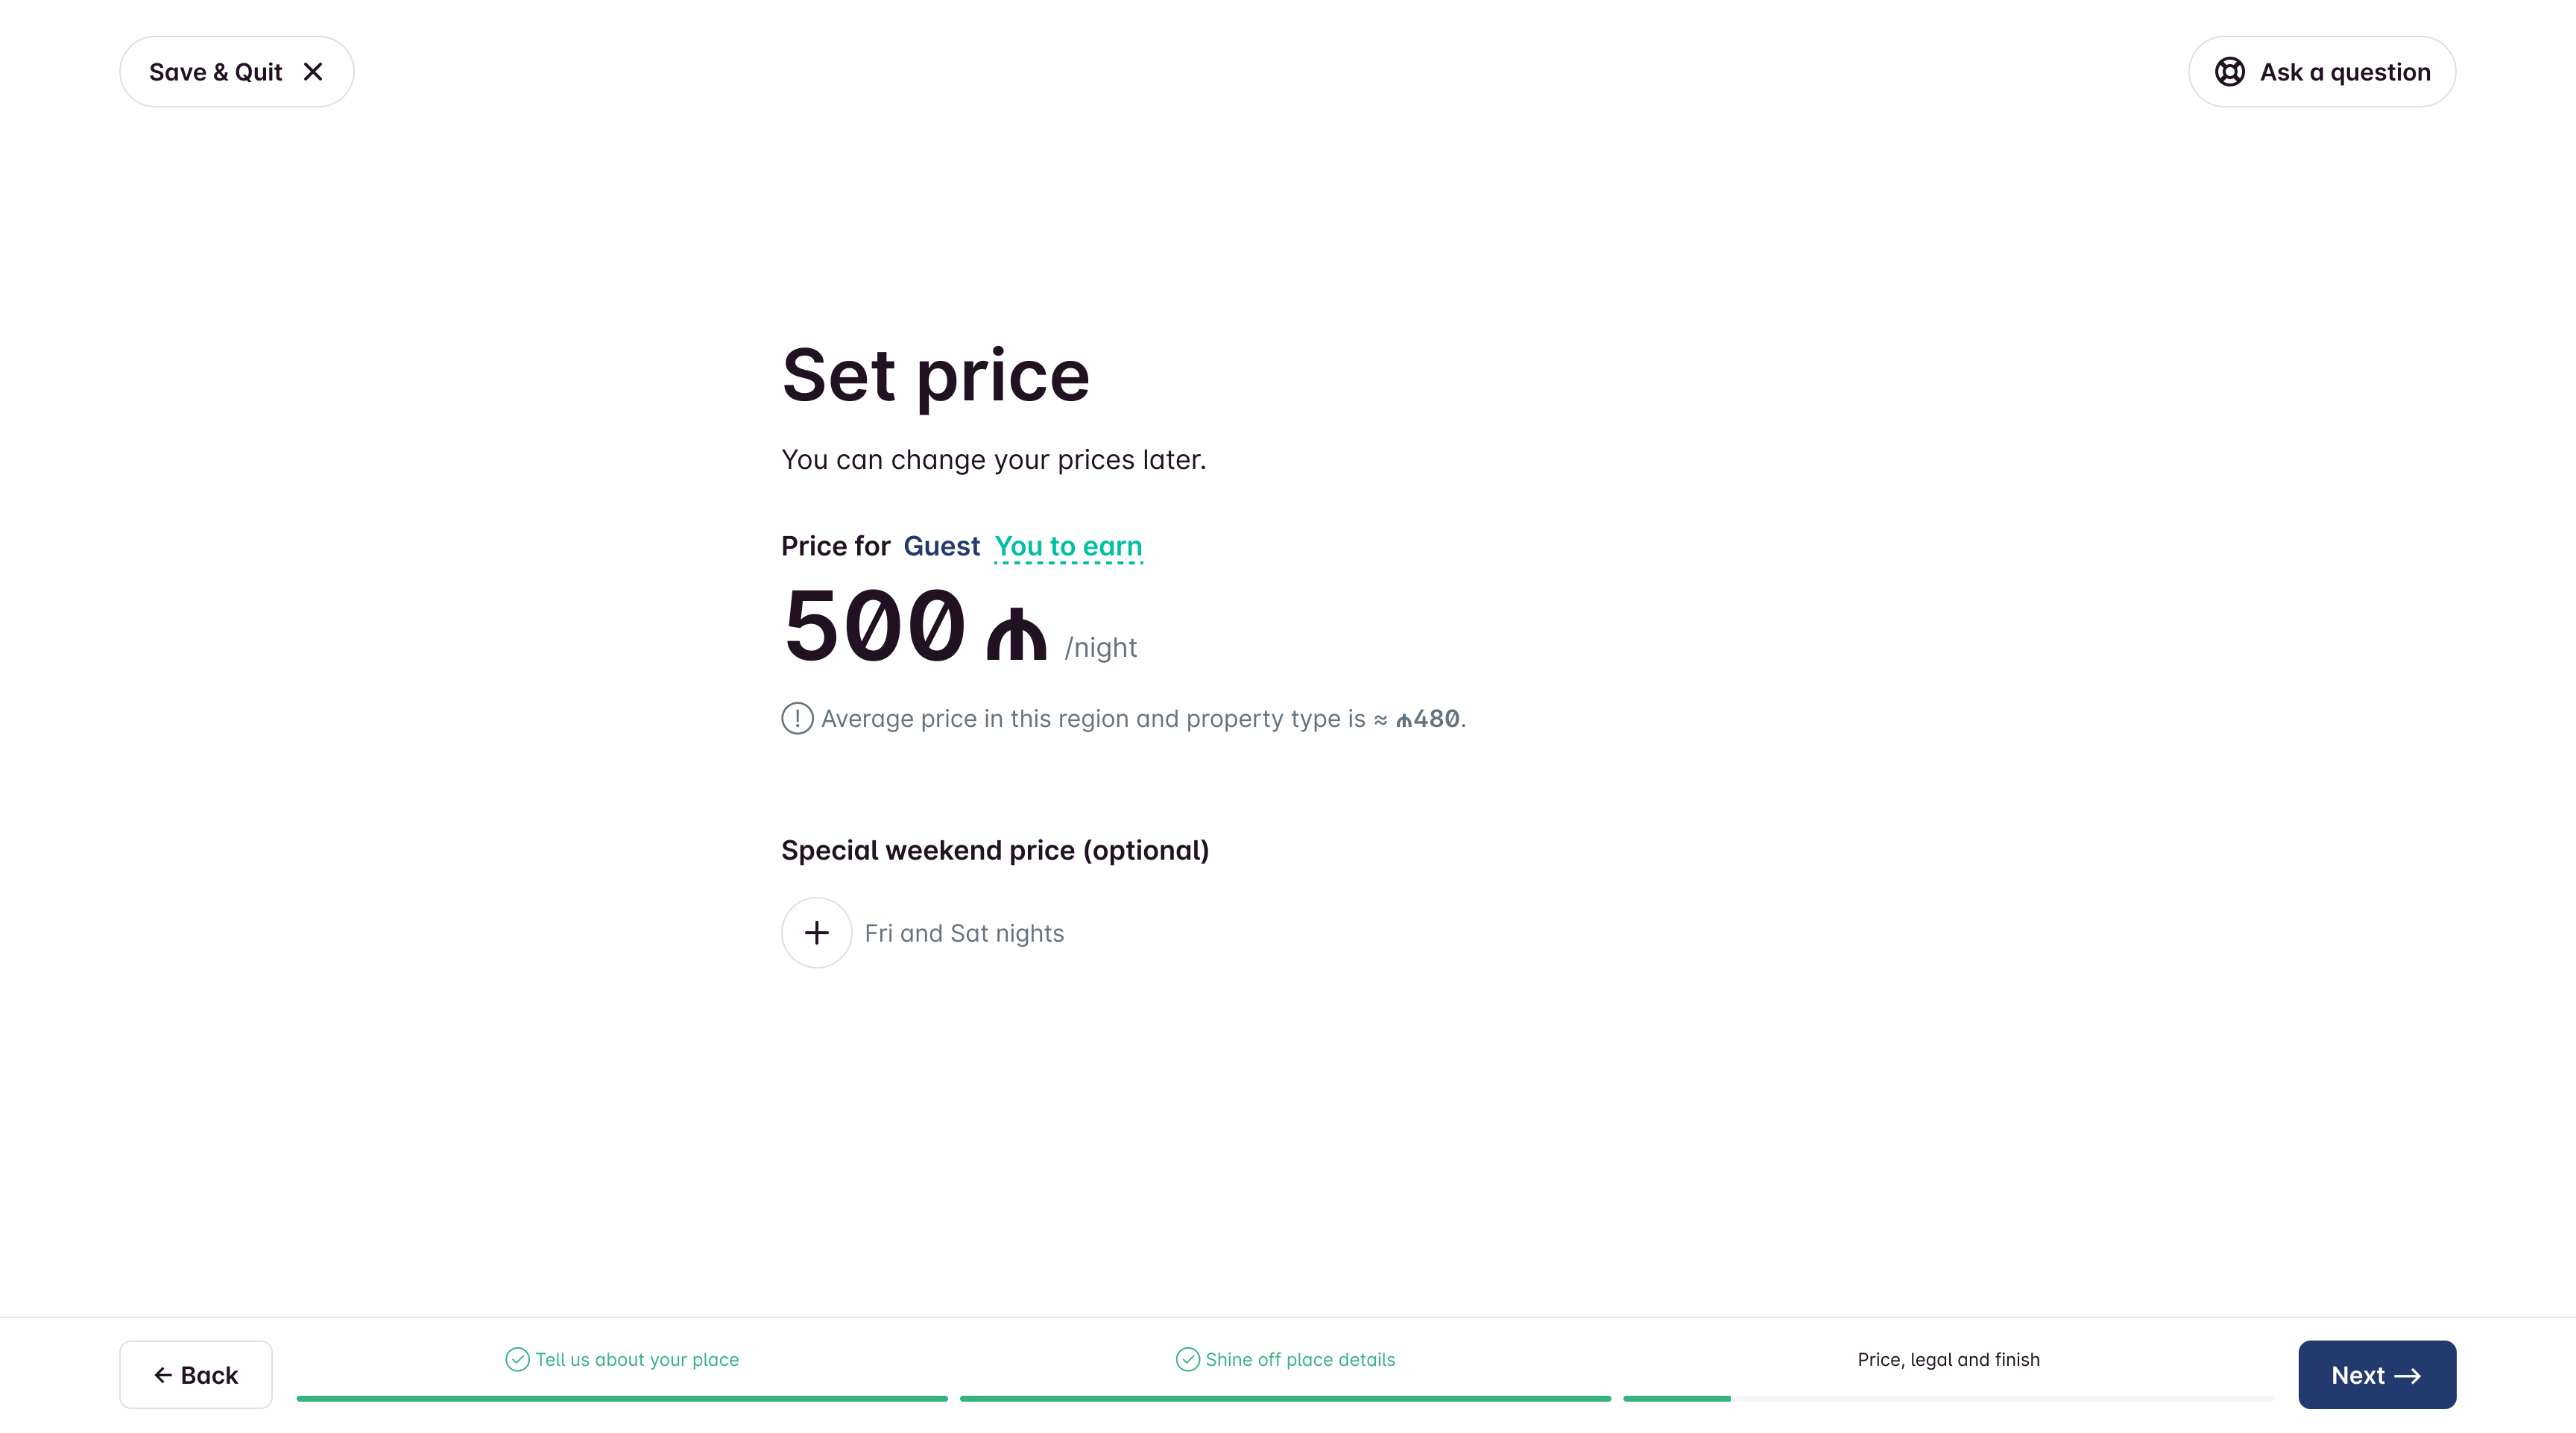This screenshot has width=2576, height=1433.
Task: Click the X icon beside Save & Quit
Action: pos(313,72)
